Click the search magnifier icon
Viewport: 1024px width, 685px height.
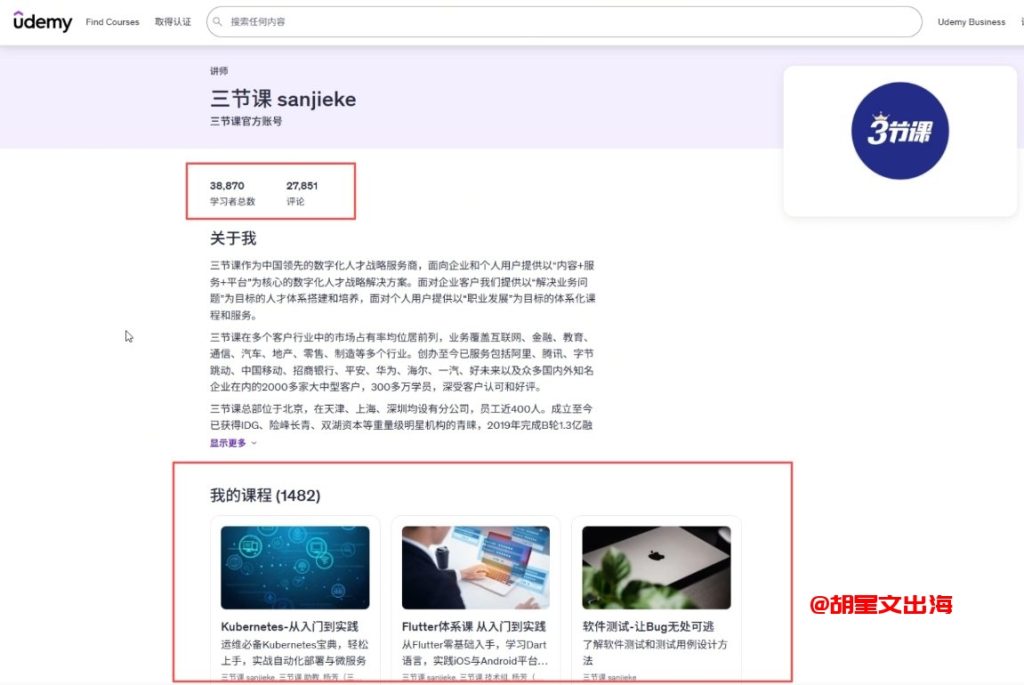coord(217,22)
